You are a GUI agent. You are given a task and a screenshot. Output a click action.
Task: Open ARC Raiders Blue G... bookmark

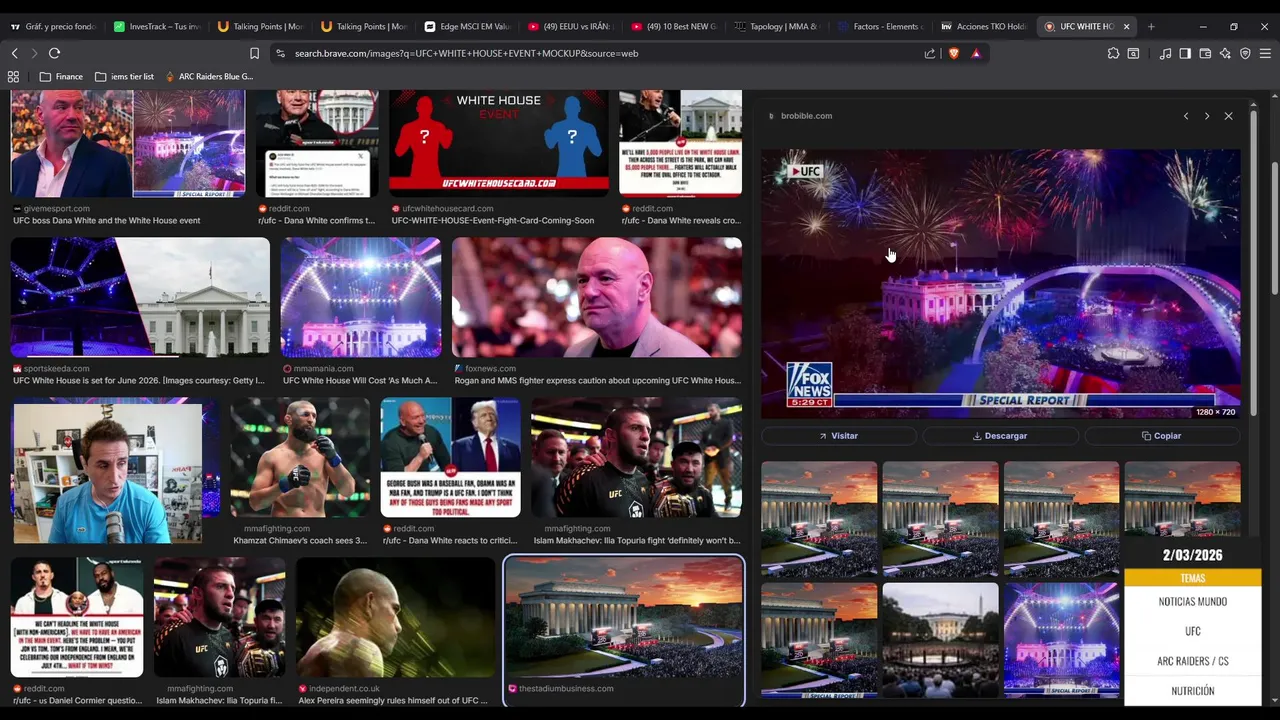coord(209,76)
